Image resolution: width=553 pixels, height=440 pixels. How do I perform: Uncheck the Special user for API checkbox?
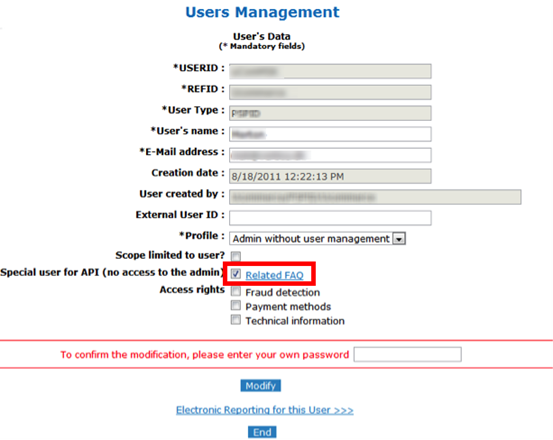coord(236,274)
